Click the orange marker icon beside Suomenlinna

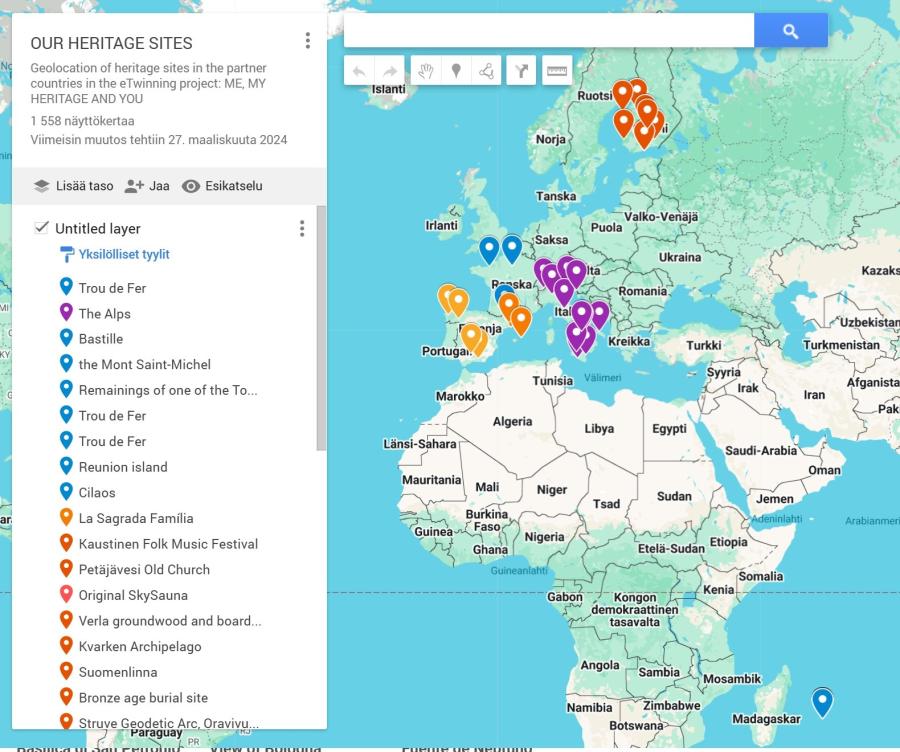click(66, 671)
